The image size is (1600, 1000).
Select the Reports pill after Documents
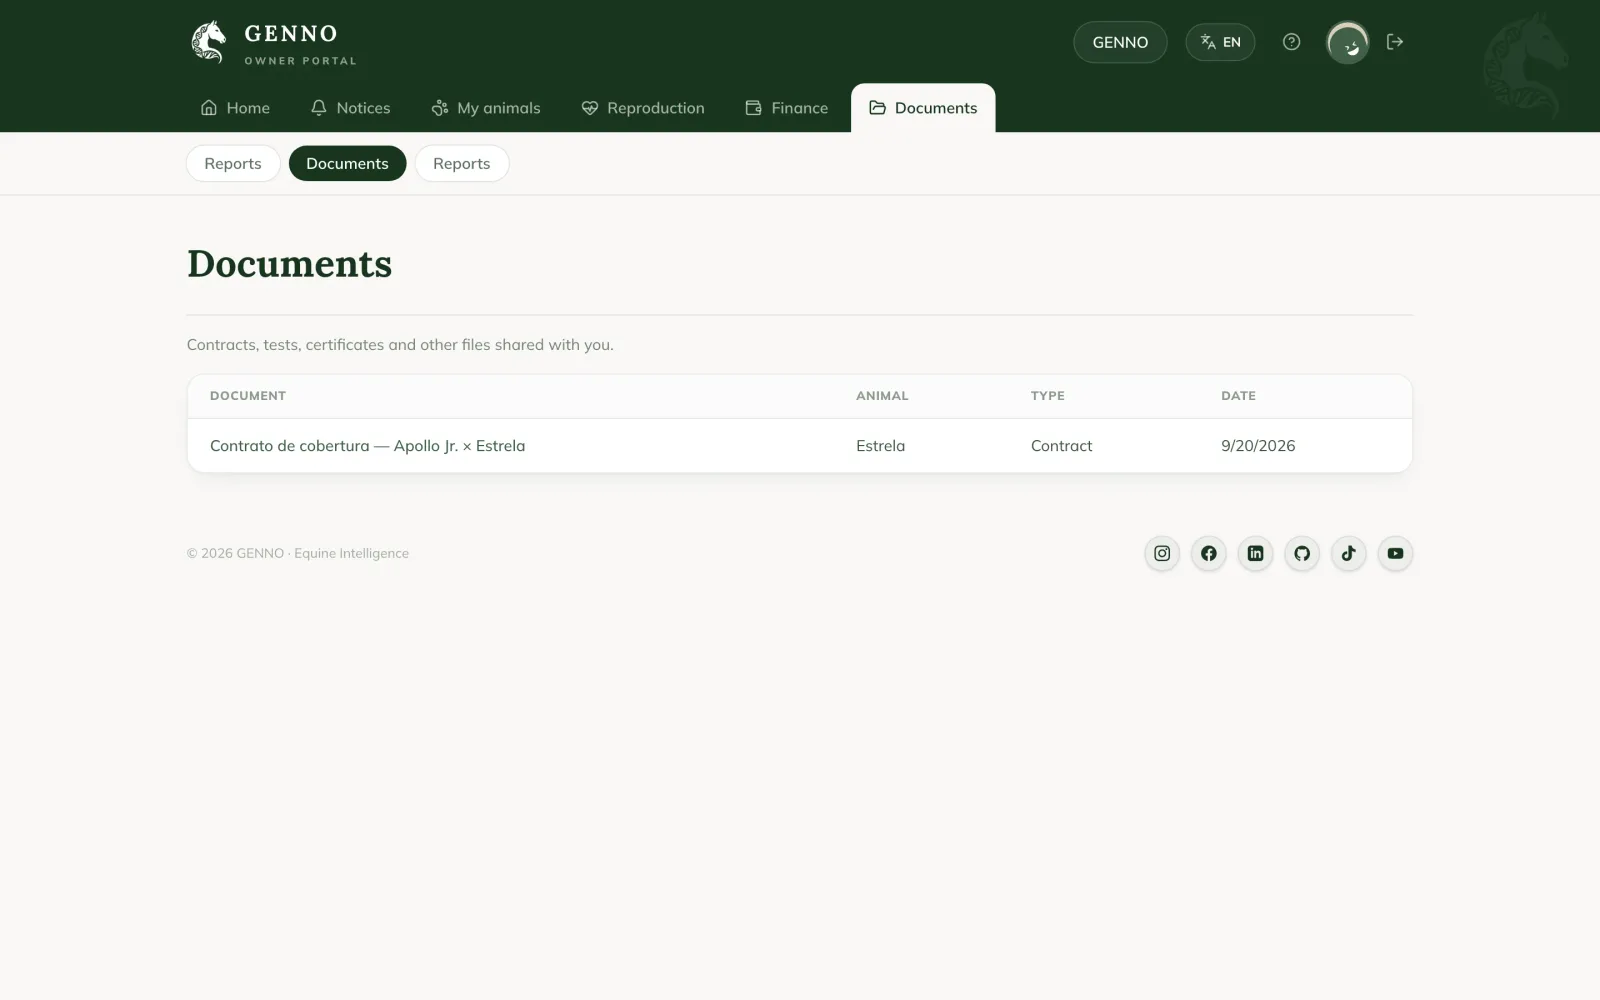[x=462, y=163]
